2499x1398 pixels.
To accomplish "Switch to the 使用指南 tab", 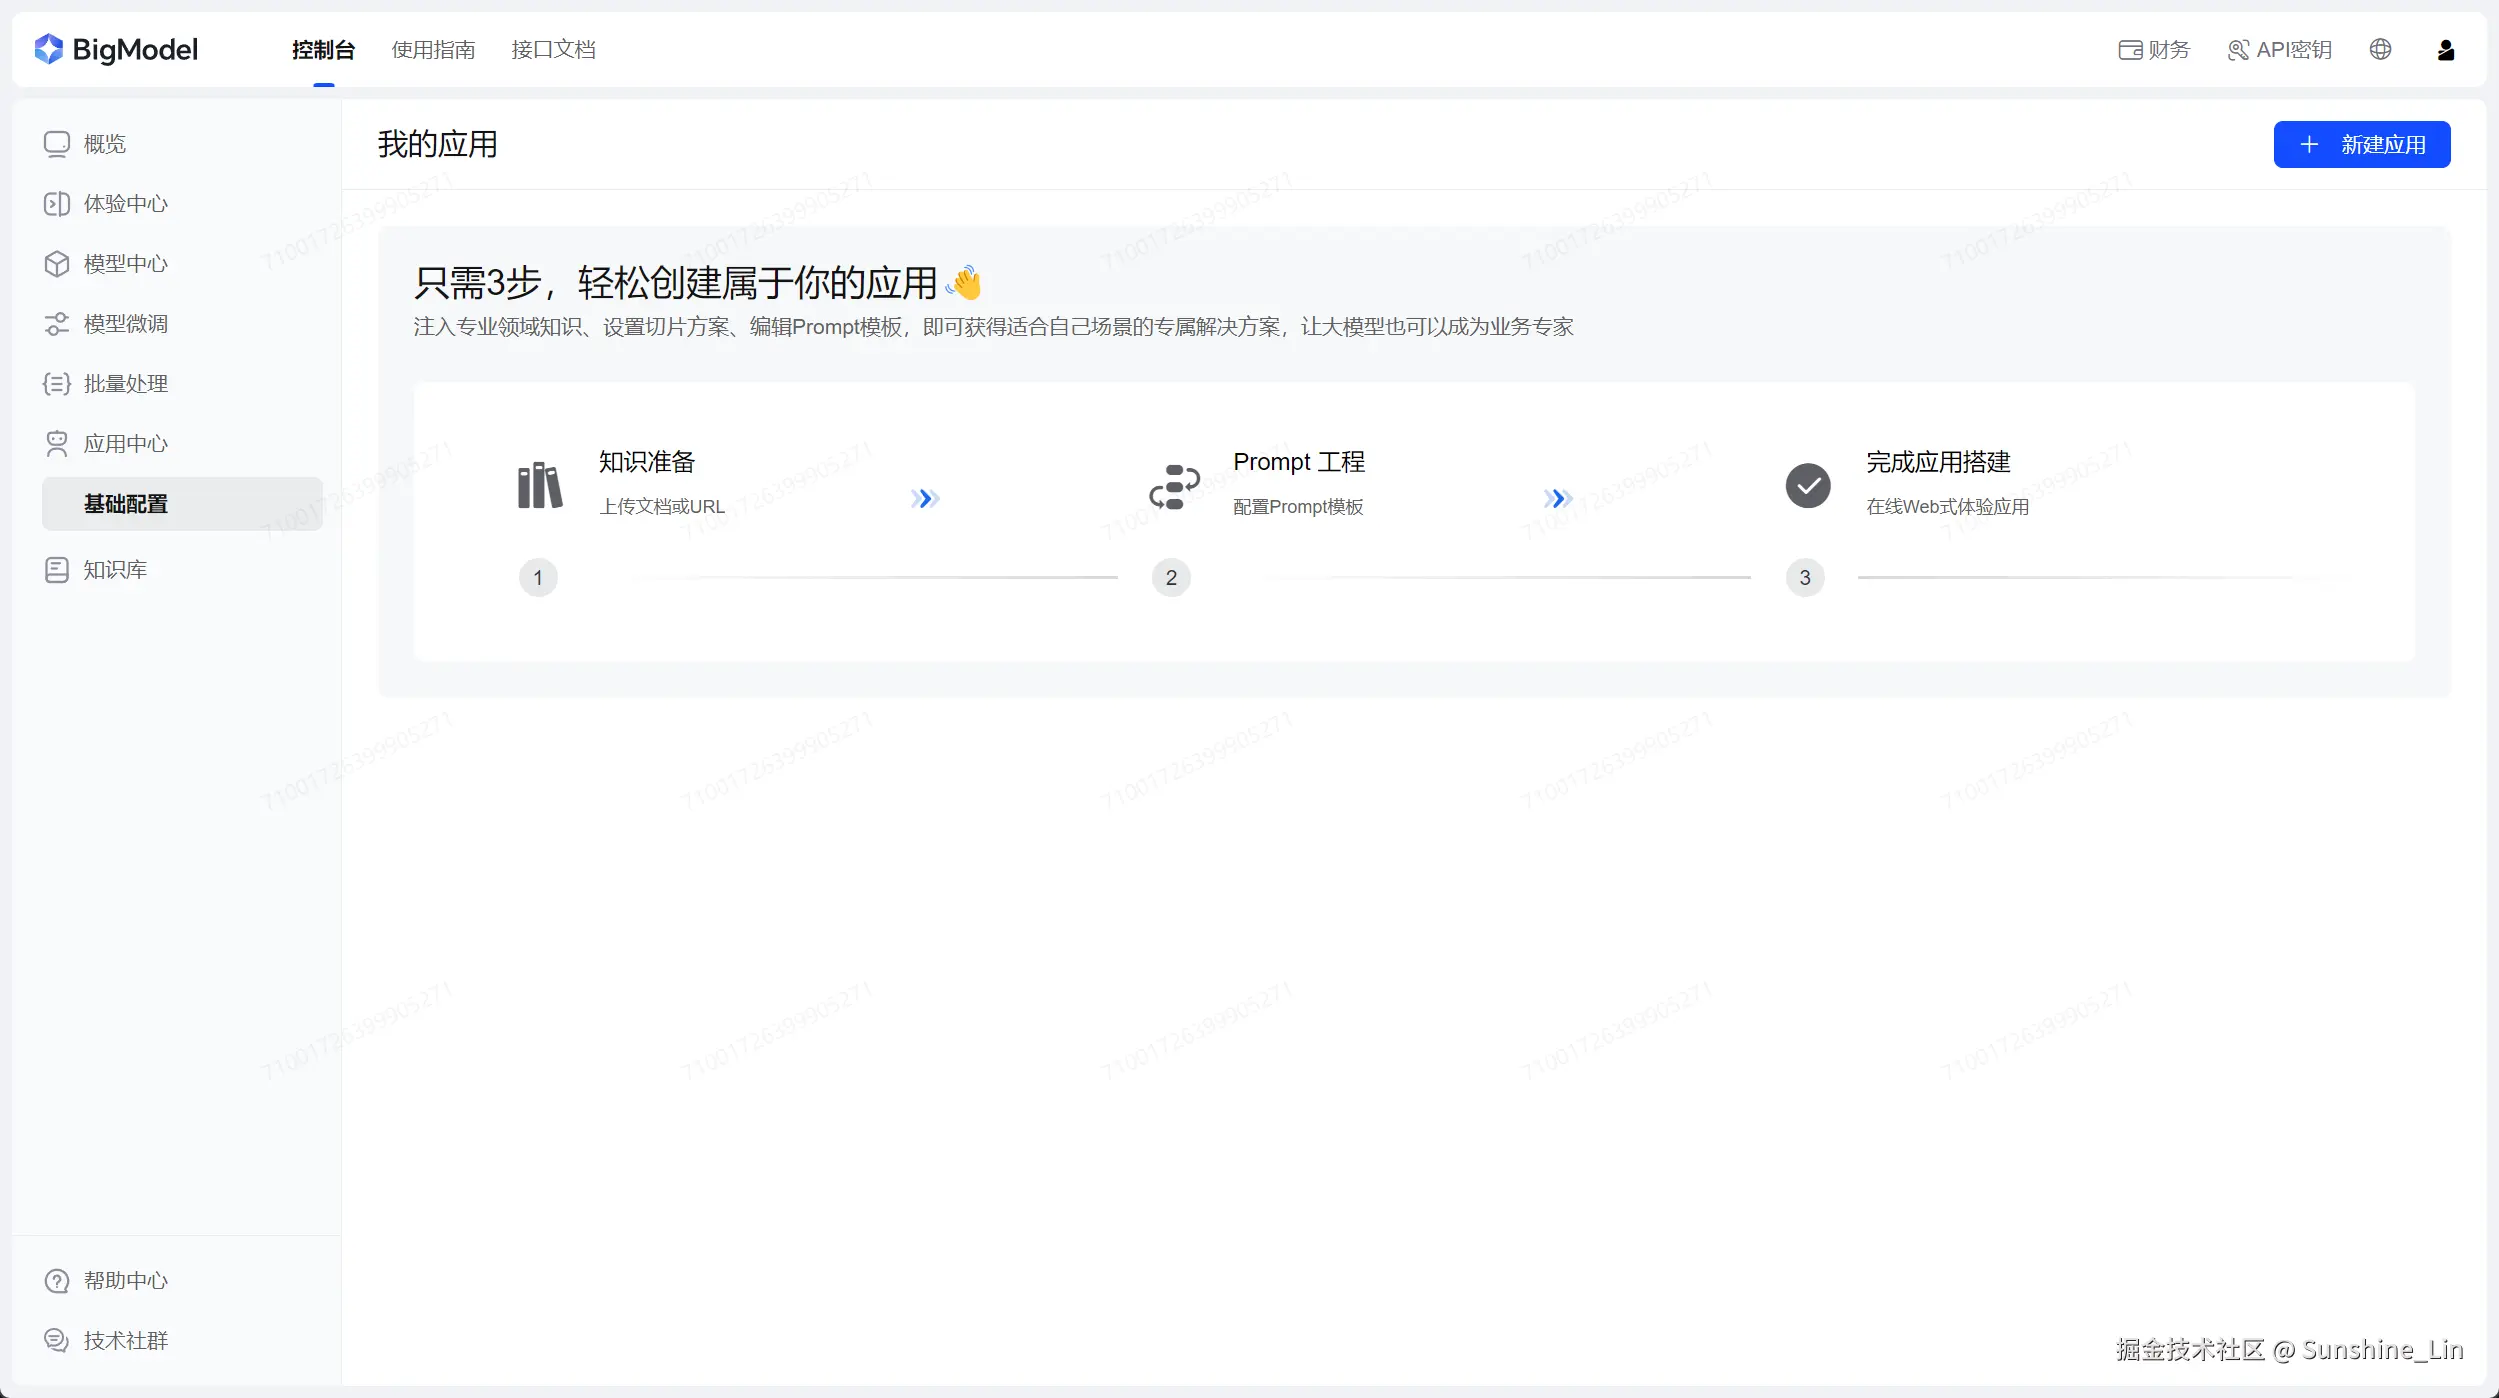I will 433,50.
